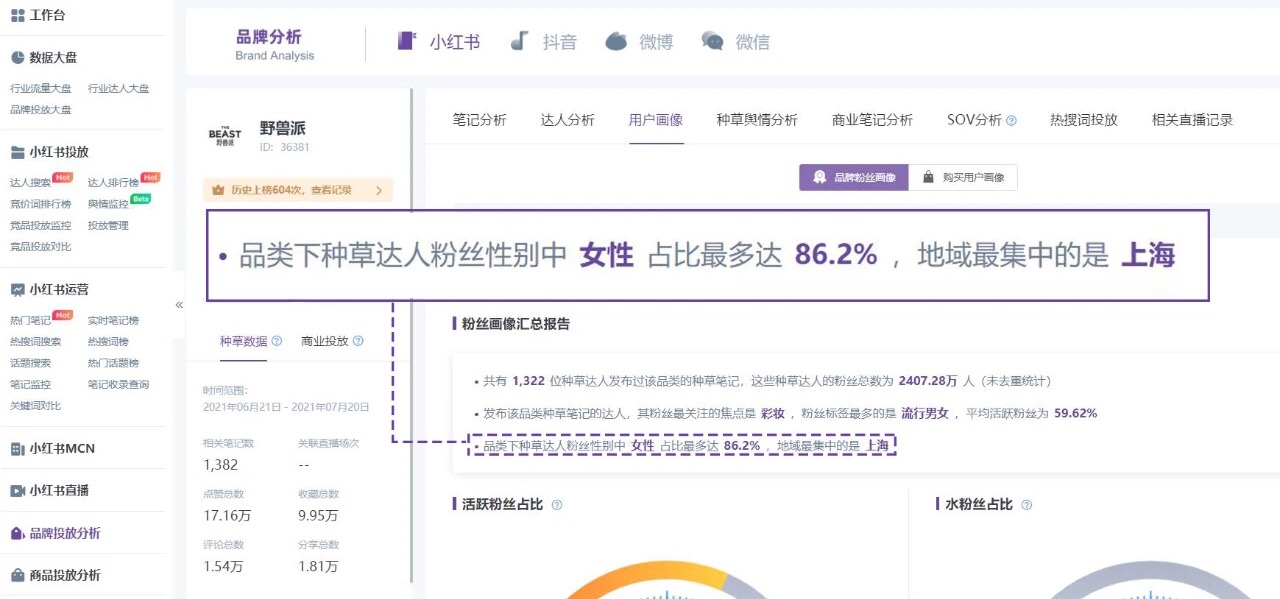This screenshot has width=1280, height=599.
Task: Click the 商品投放分析 shopping bag icon
Action: click(x=17, y=575)
